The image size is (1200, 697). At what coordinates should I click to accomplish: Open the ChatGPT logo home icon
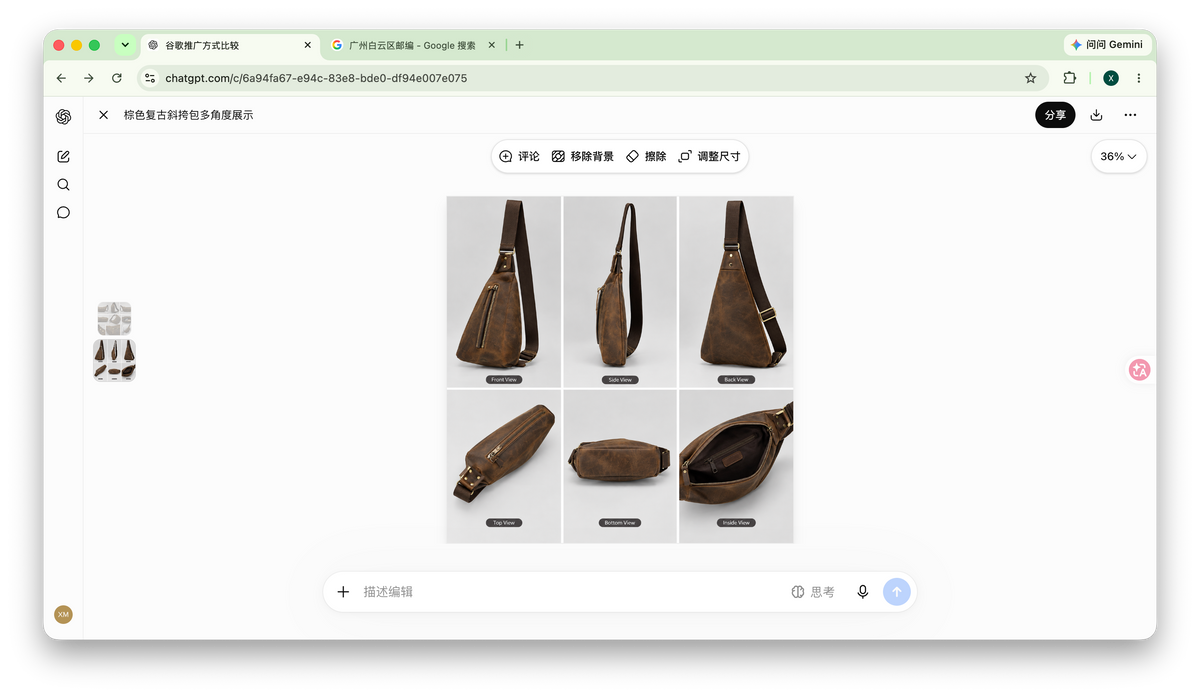coord(63,116)
